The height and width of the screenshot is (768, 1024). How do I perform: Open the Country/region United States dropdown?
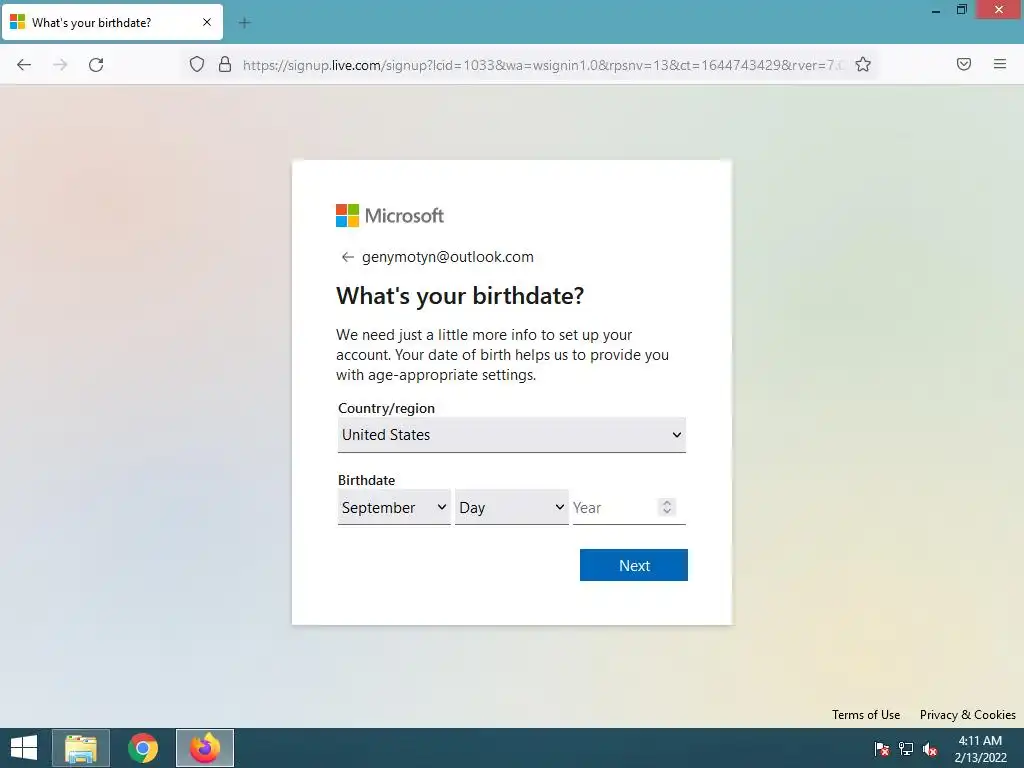click(x=511, y=435)
